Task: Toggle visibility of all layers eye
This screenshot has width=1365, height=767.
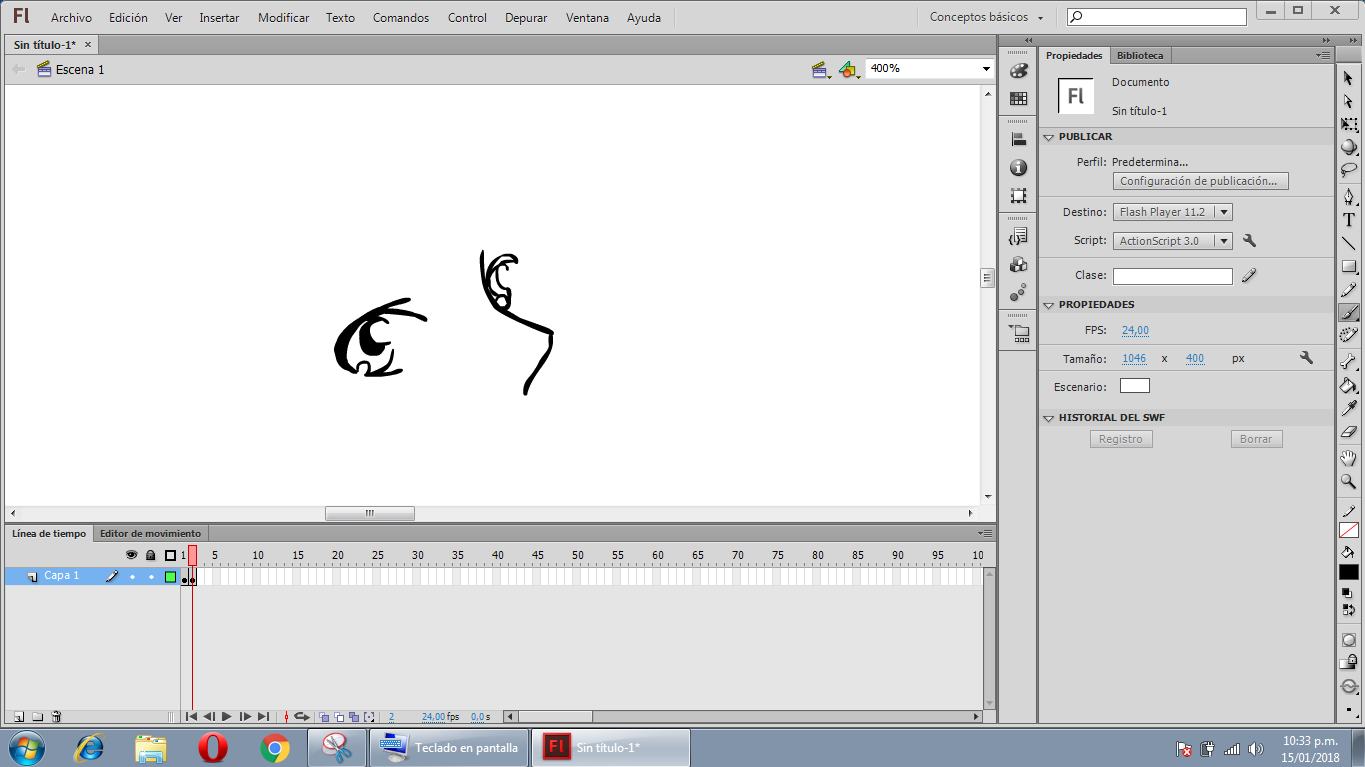Action: pyautogui.click(x=131, y=555)
